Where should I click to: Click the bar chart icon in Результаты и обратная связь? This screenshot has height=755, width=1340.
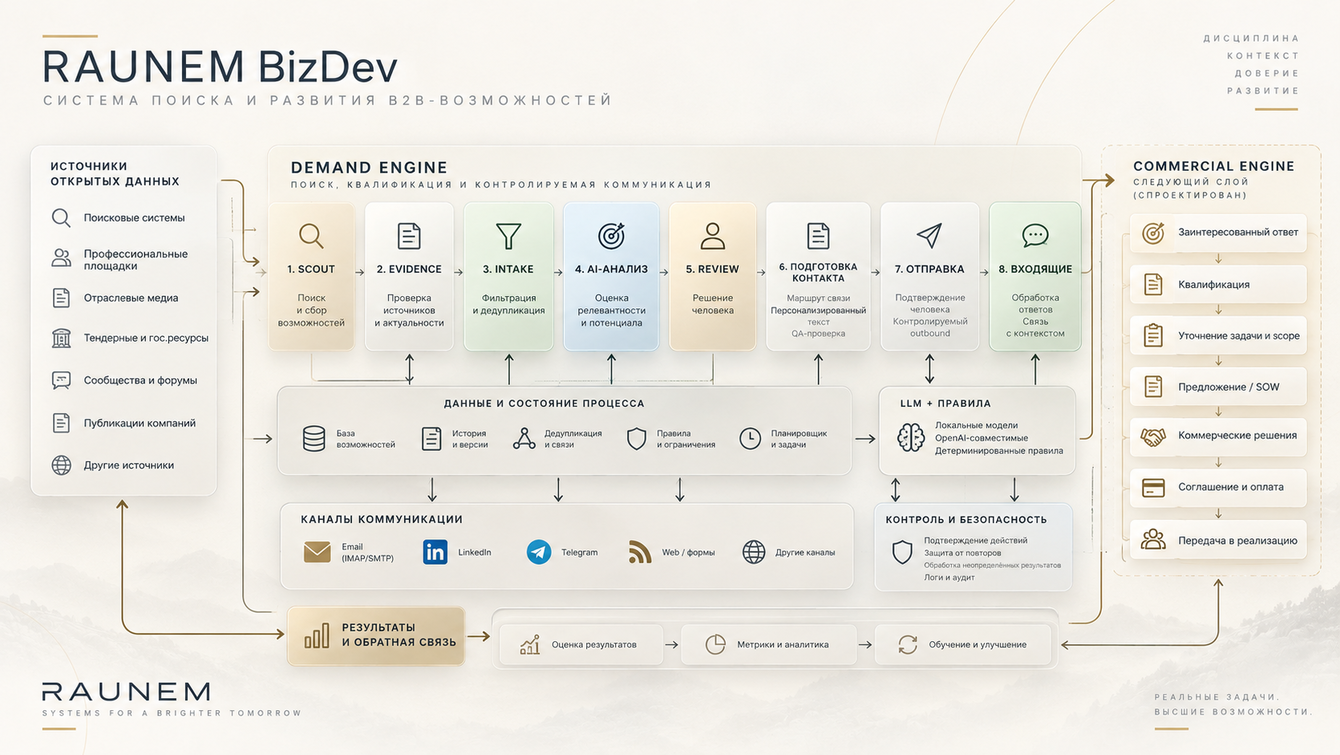(x=317, y=636)
